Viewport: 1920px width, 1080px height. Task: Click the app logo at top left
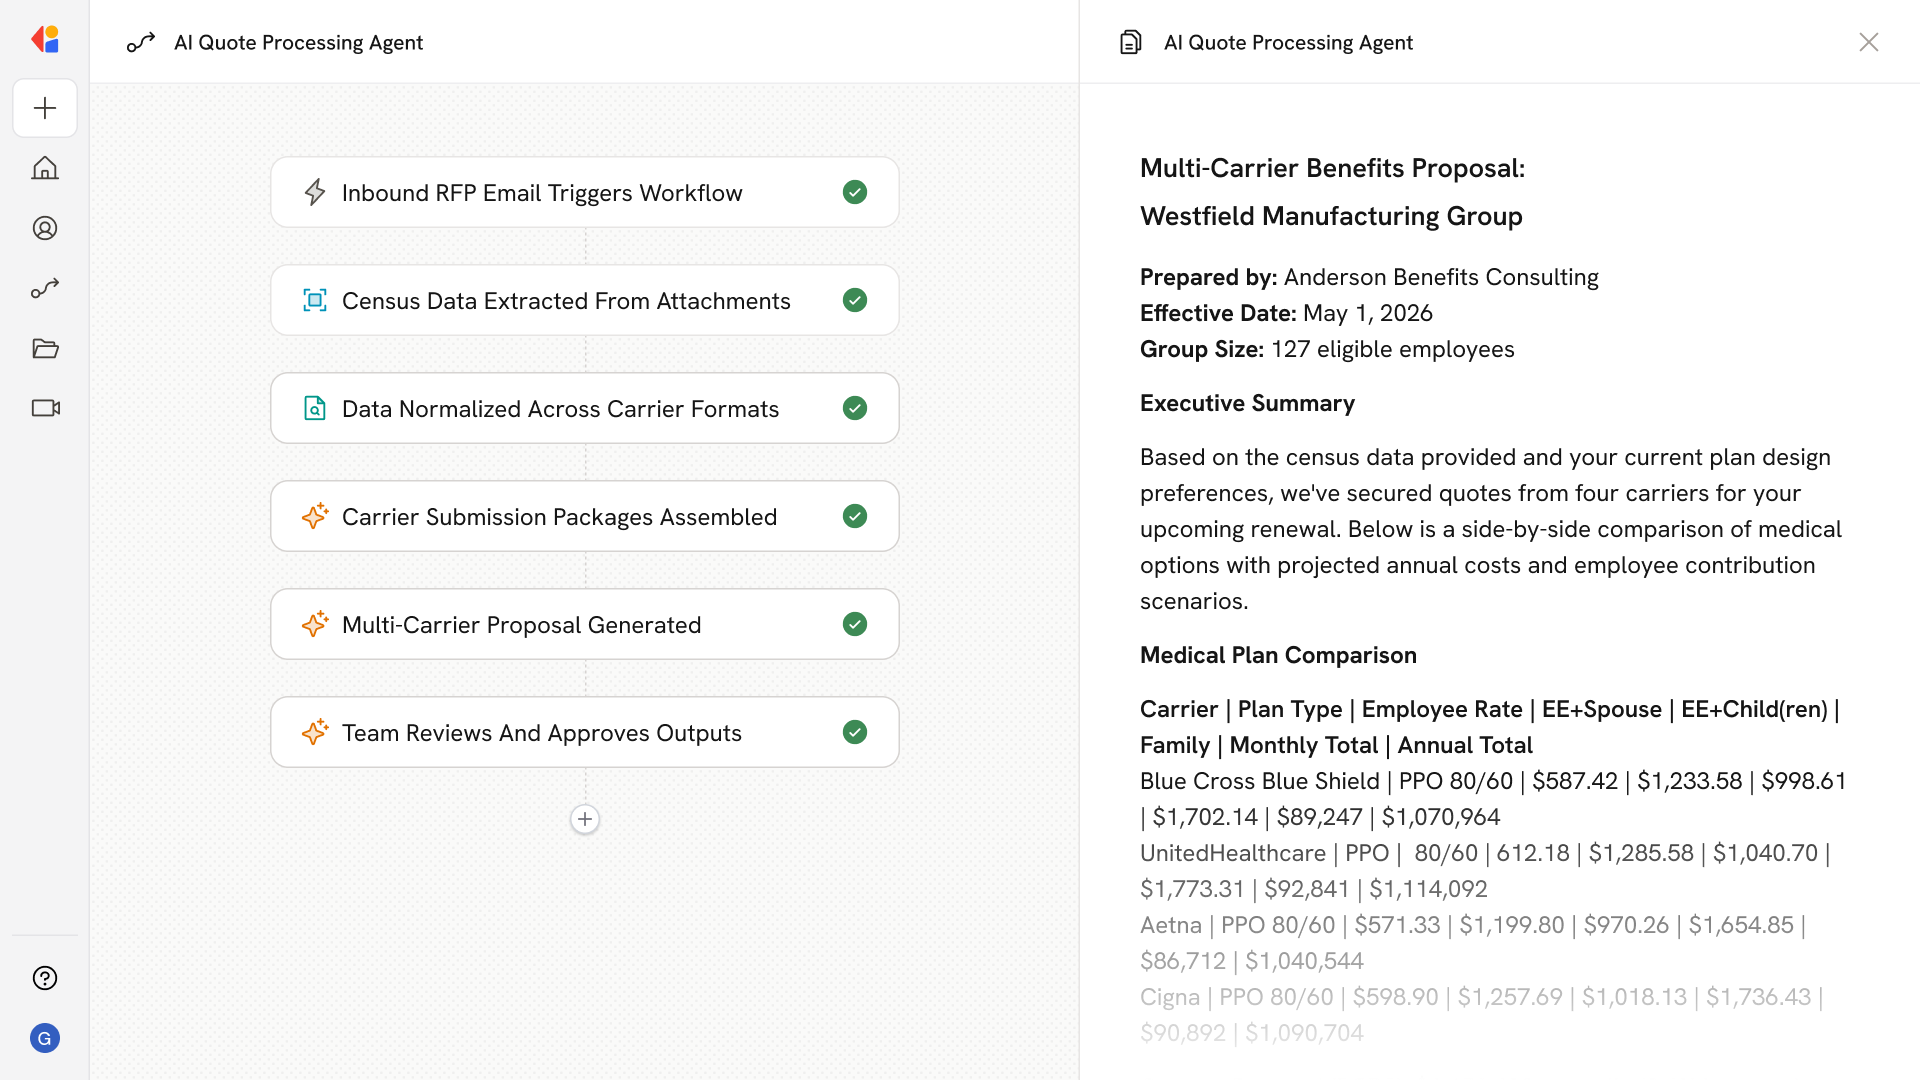(45, 40)
